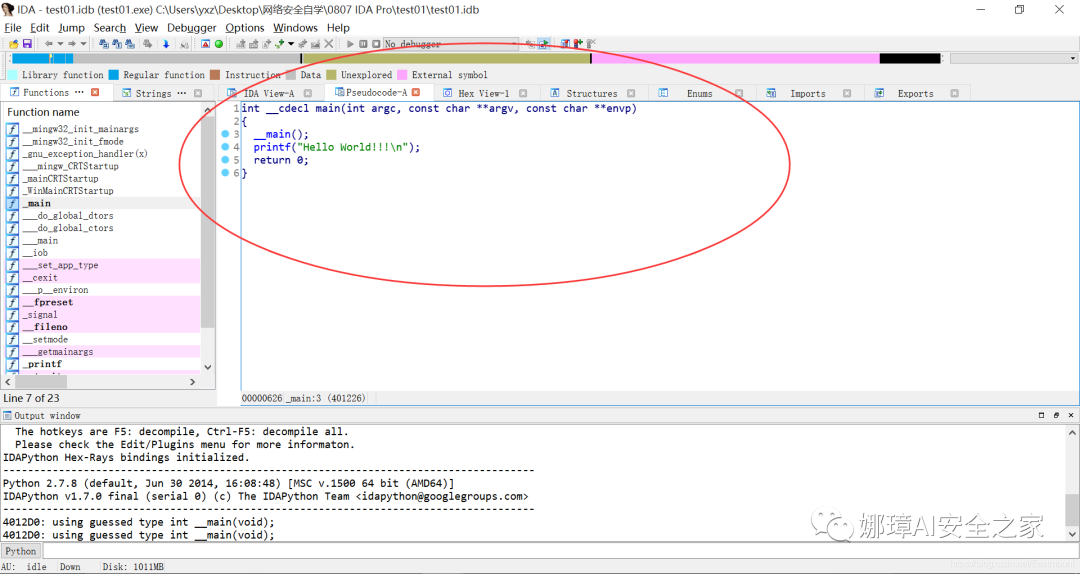Screen dimensions: 1080x574
Task: Click the function icon beside _printf
Action: pos(12,364)
